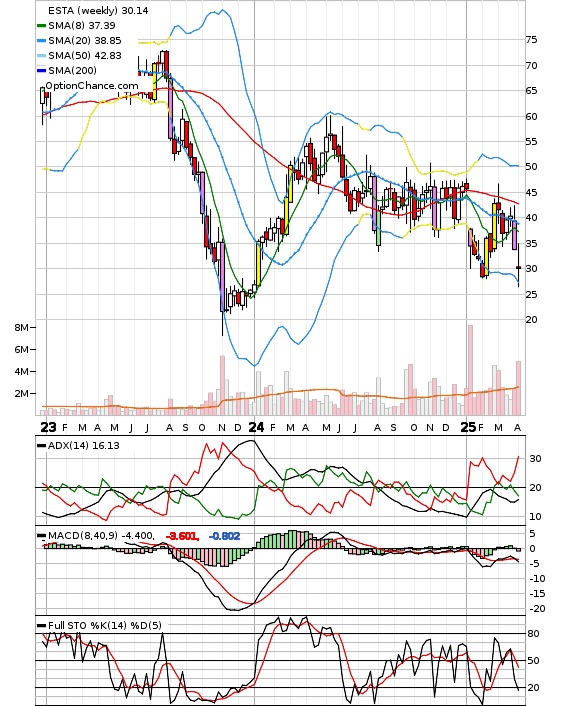This screenshot has width=566, height=706.
Task: Click the OptionChance.com watermark text
Action: click(92, 86)
